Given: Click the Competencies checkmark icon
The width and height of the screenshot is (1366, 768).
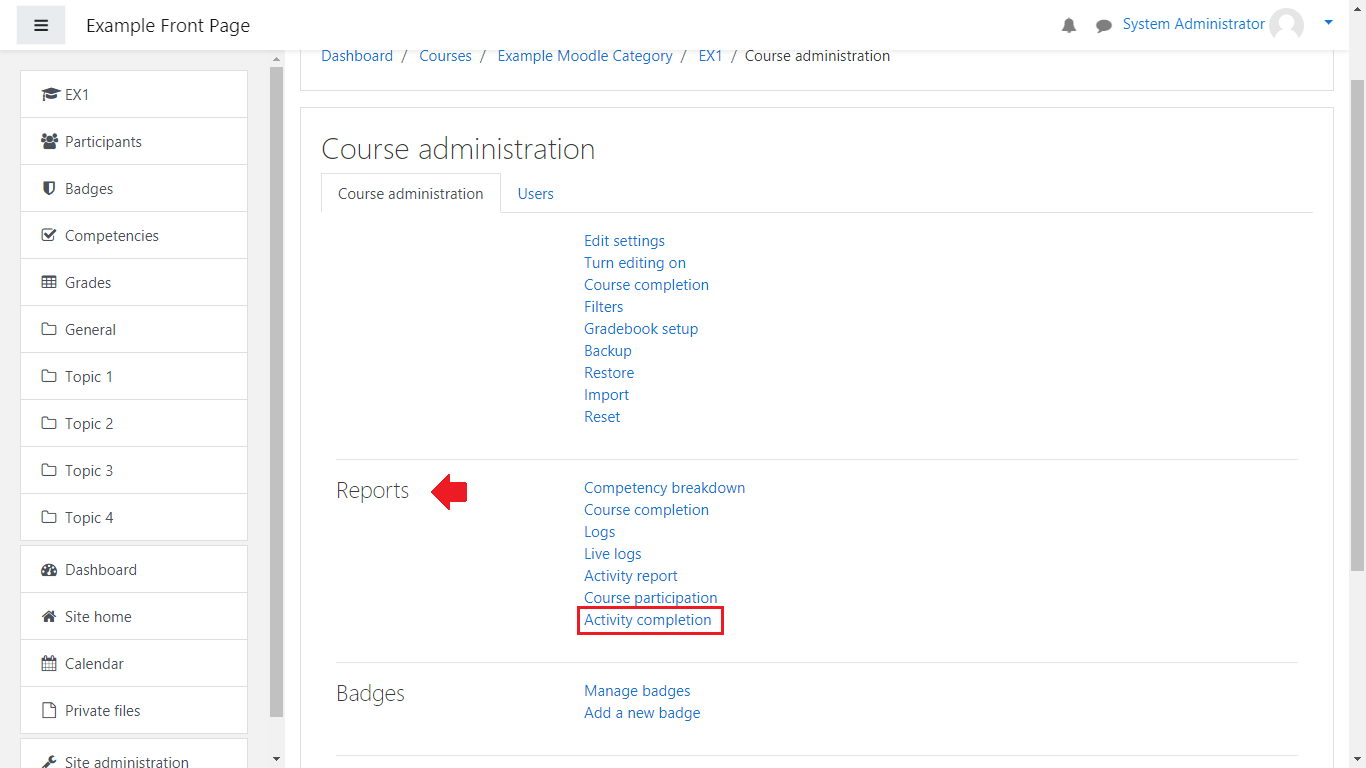Looking at the screenshot, I should coord(49,236).
